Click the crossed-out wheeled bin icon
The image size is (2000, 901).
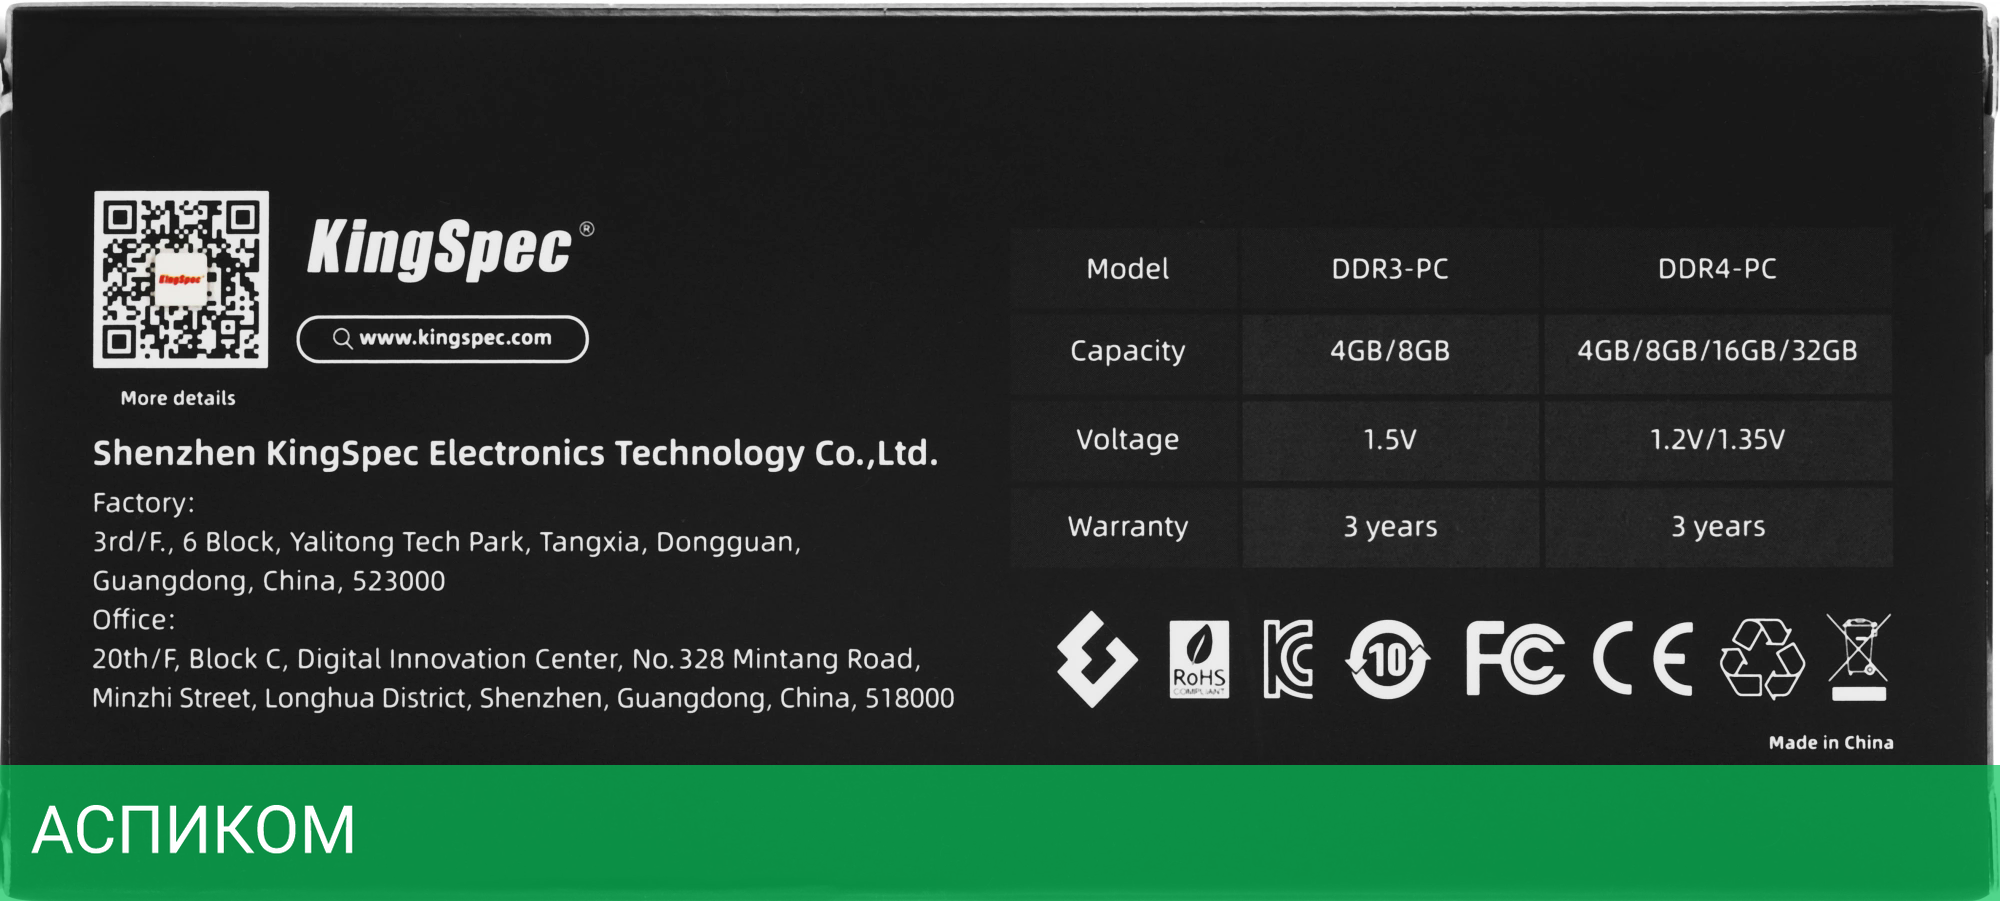1858,657
